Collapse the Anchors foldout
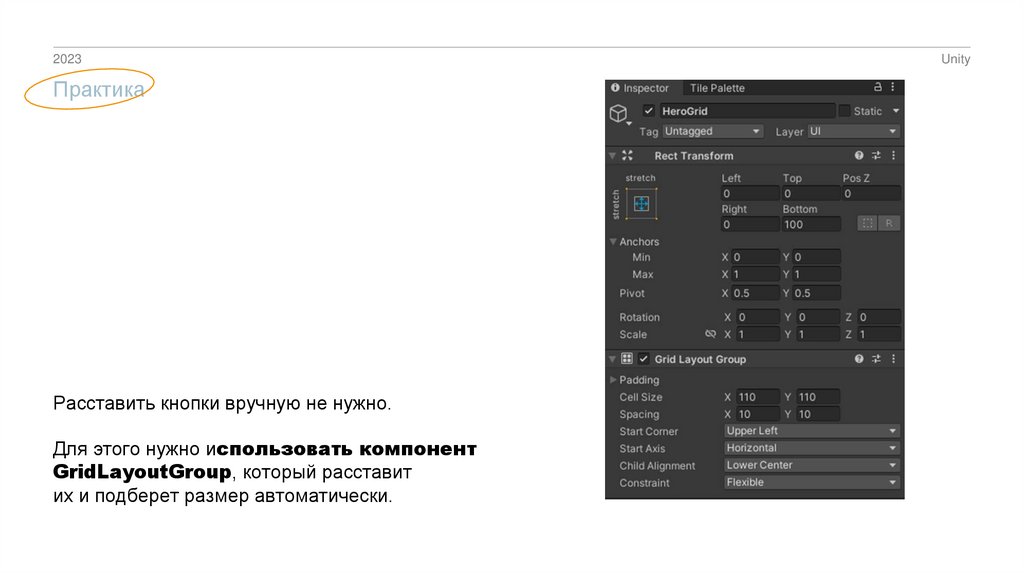The width and height of the screenshot is (1024, 574). [x=613, y=242]
